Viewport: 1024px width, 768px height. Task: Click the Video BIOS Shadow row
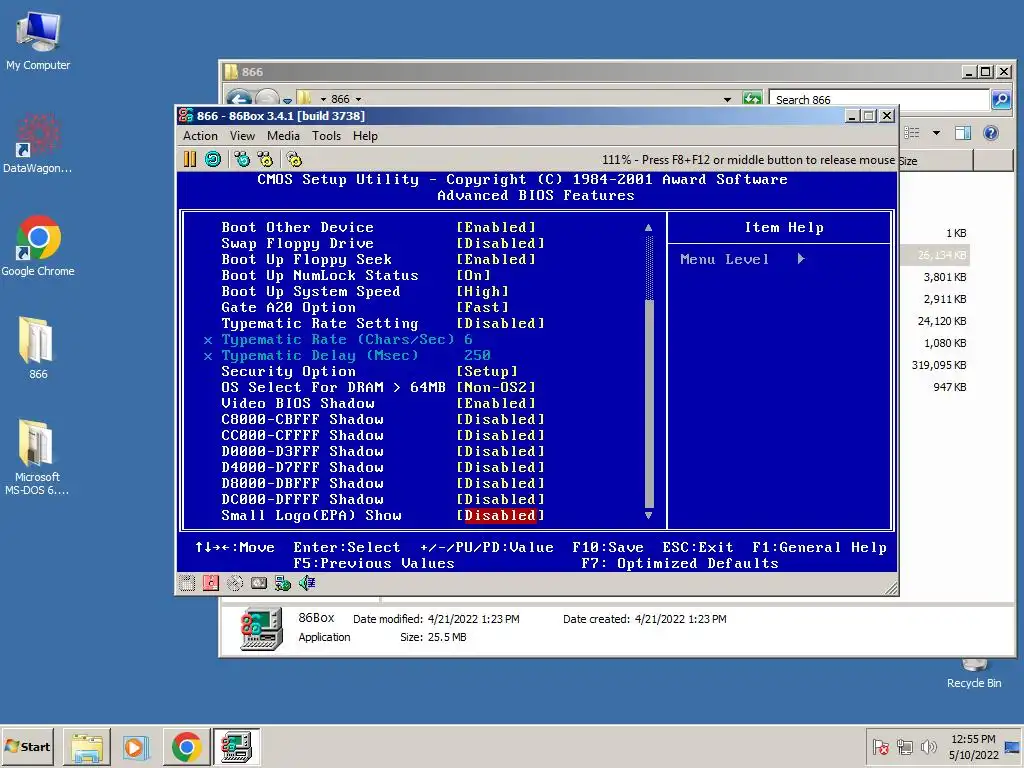[378, 404]
